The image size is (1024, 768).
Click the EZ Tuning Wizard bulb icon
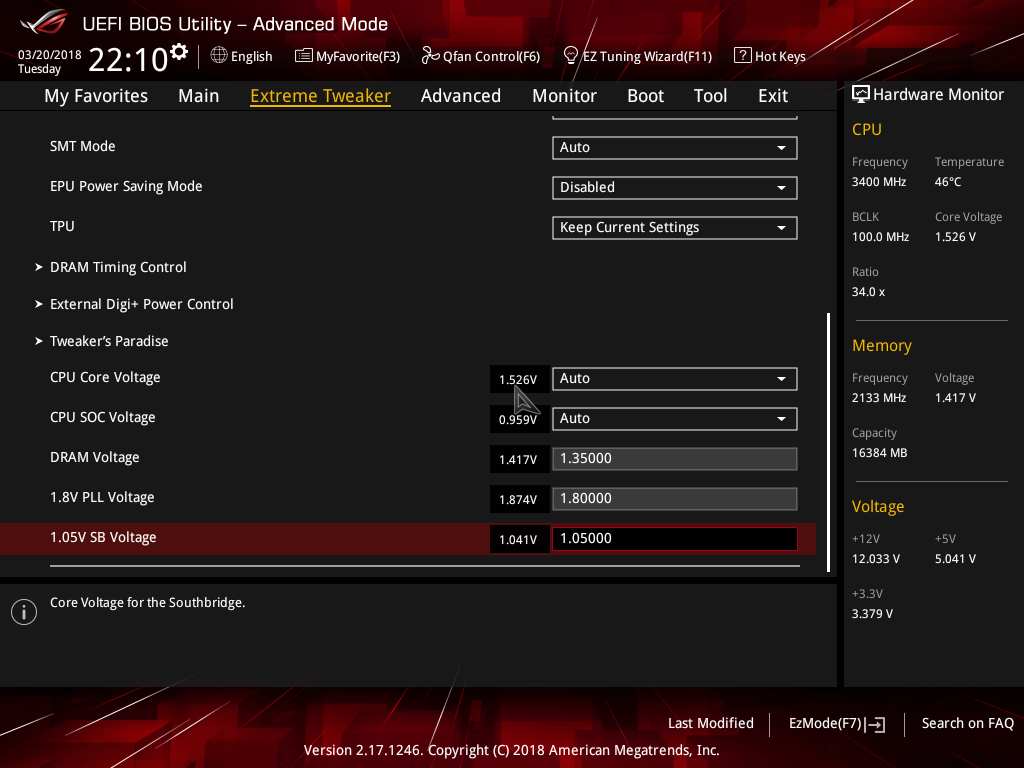(570, 56)
